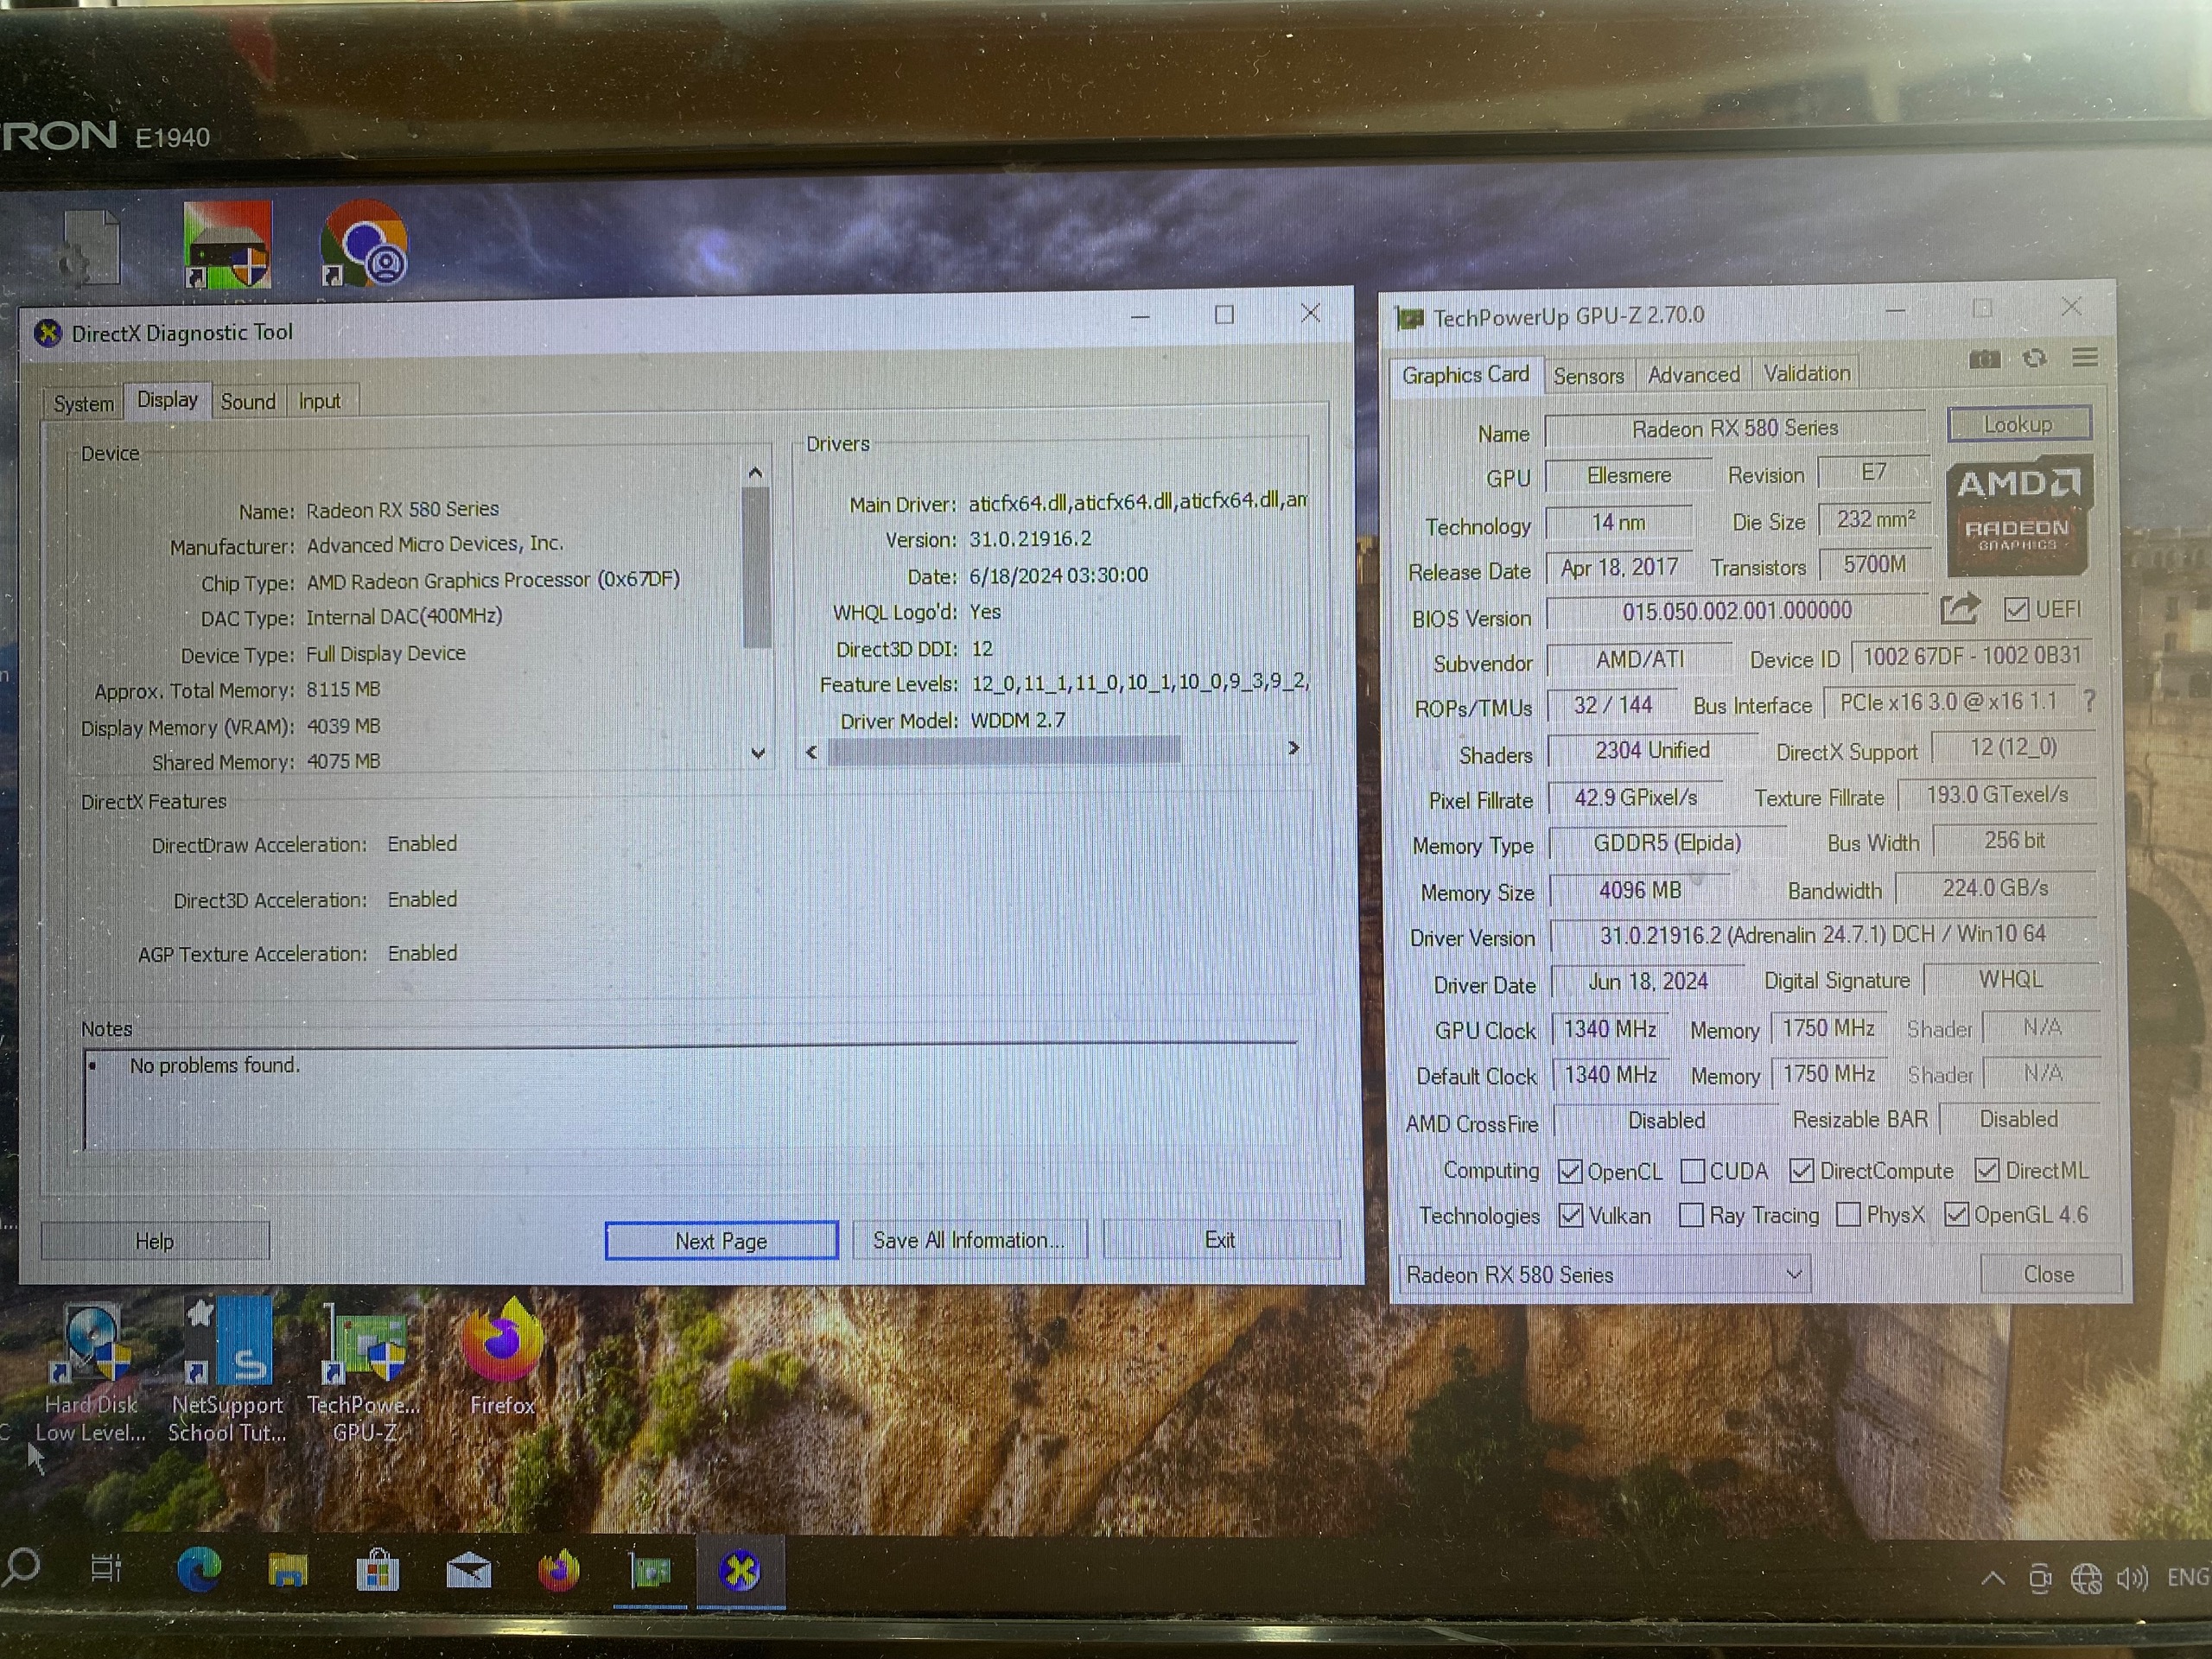Viewport: 2212px width, 1659px height.
Task: Launch Microsoft Edge from the taskbar
Action: coord(198,1570)
